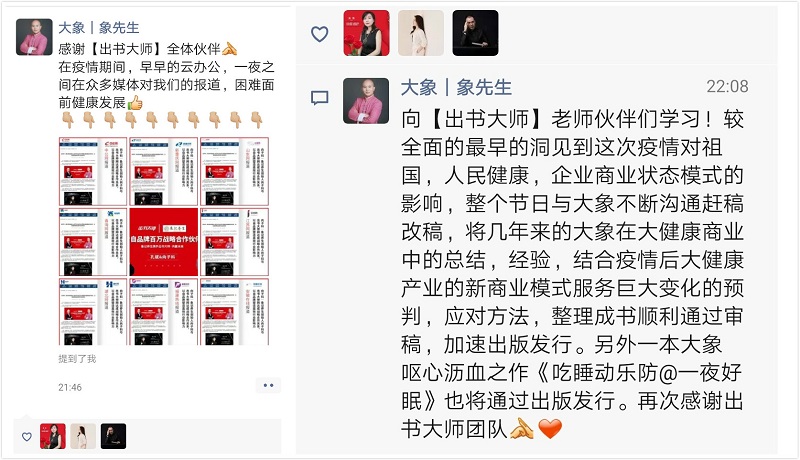Tap the 提到了我 mention label
The width and height of the screenshot is (800, 460).
coord(77,359)
